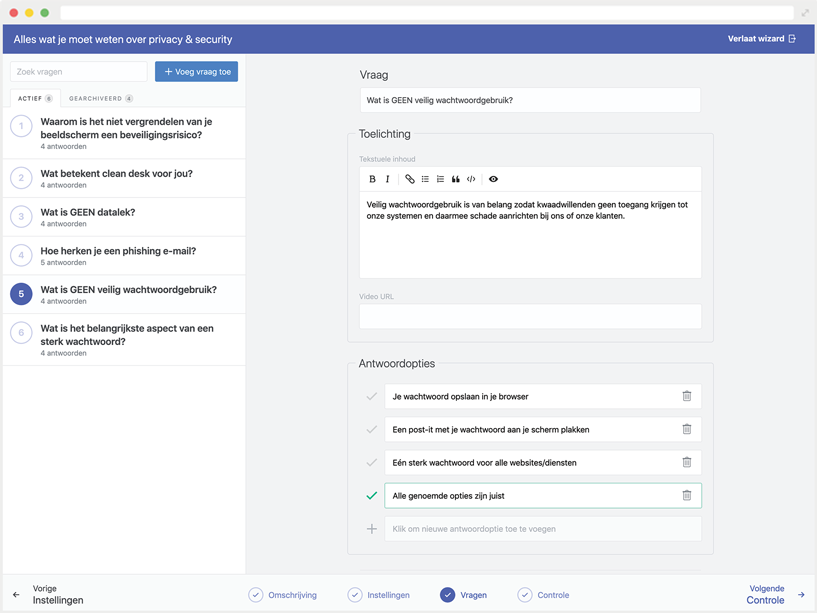The width and height of the screenshot is (817, 613).
Task: Toggle italic formatting in the text editor
Action: coord(388,179)
